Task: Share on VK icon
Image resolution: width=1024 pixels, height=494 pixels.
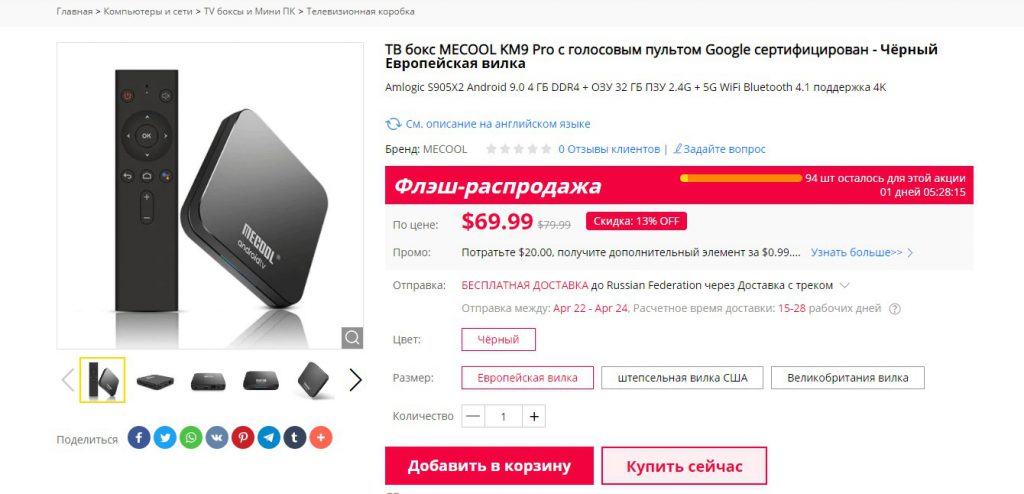Action: point(217,437)
